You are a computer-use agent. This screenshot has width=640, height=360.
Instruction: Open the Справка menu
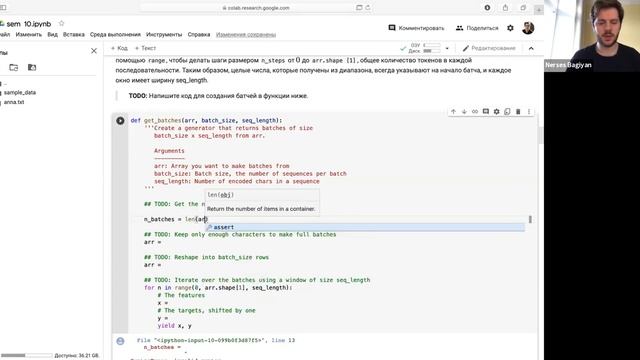tap(199, 35)
